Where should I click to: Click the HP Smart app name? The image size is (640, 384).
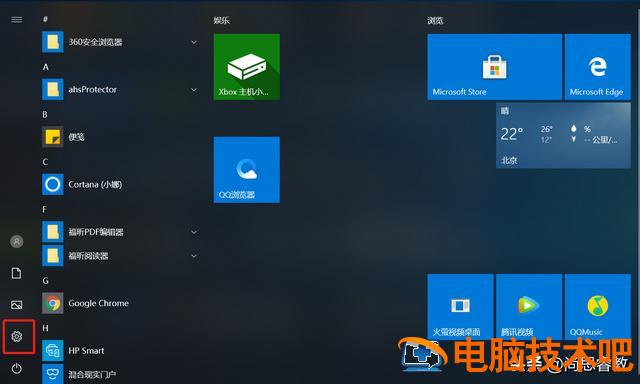[86, 351]
